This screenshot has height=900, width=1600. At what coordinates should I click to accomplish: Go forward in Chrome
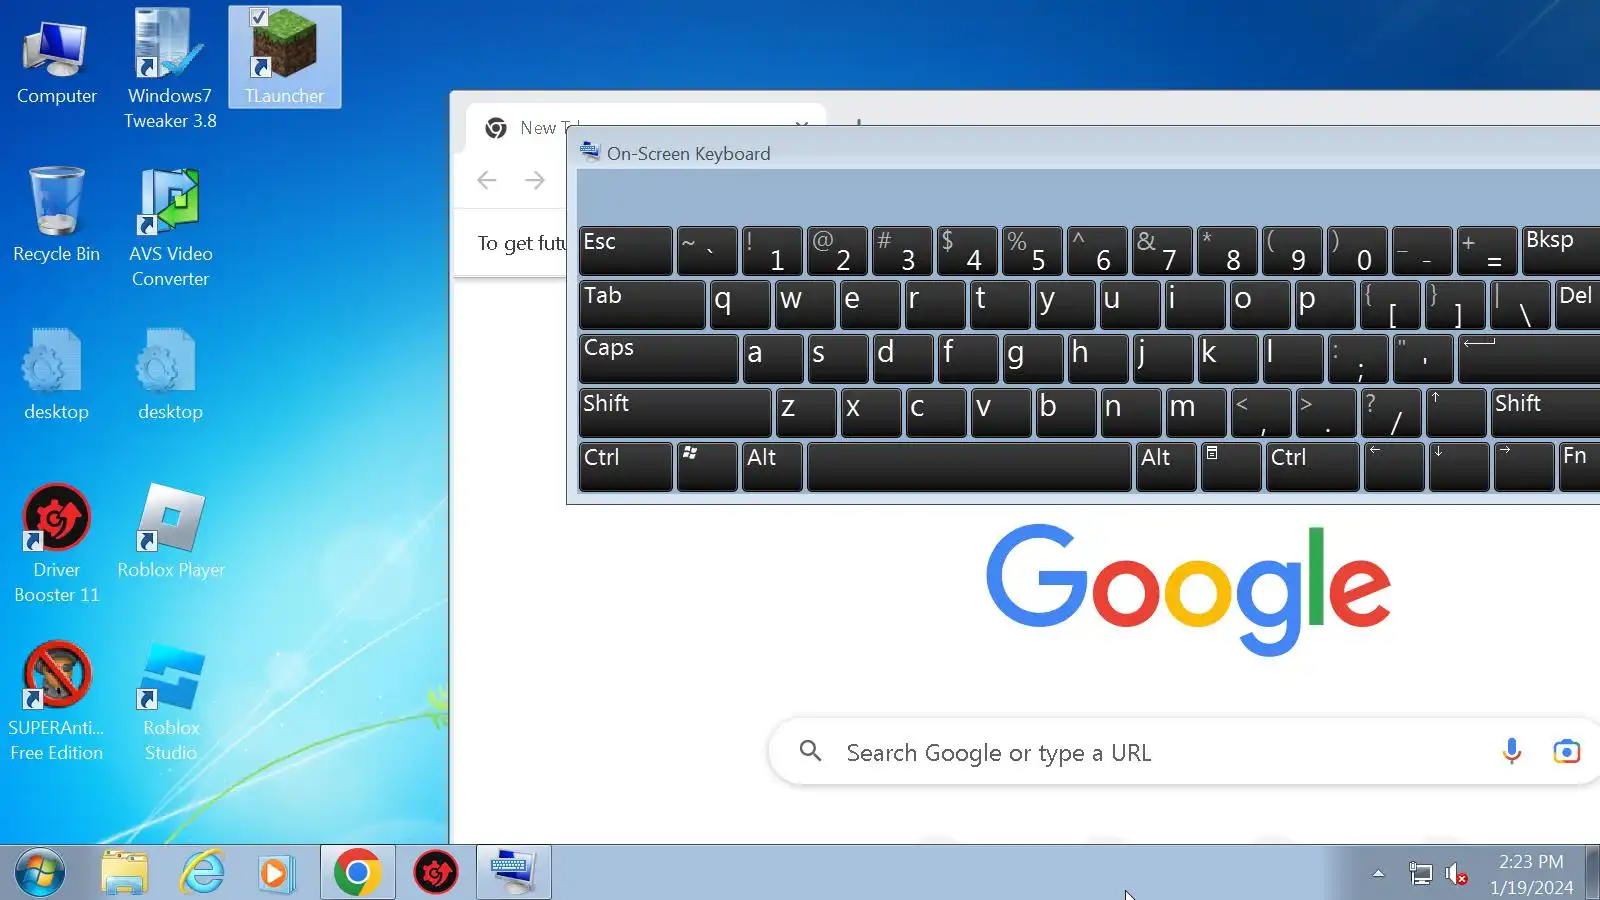tap(535, 180)
